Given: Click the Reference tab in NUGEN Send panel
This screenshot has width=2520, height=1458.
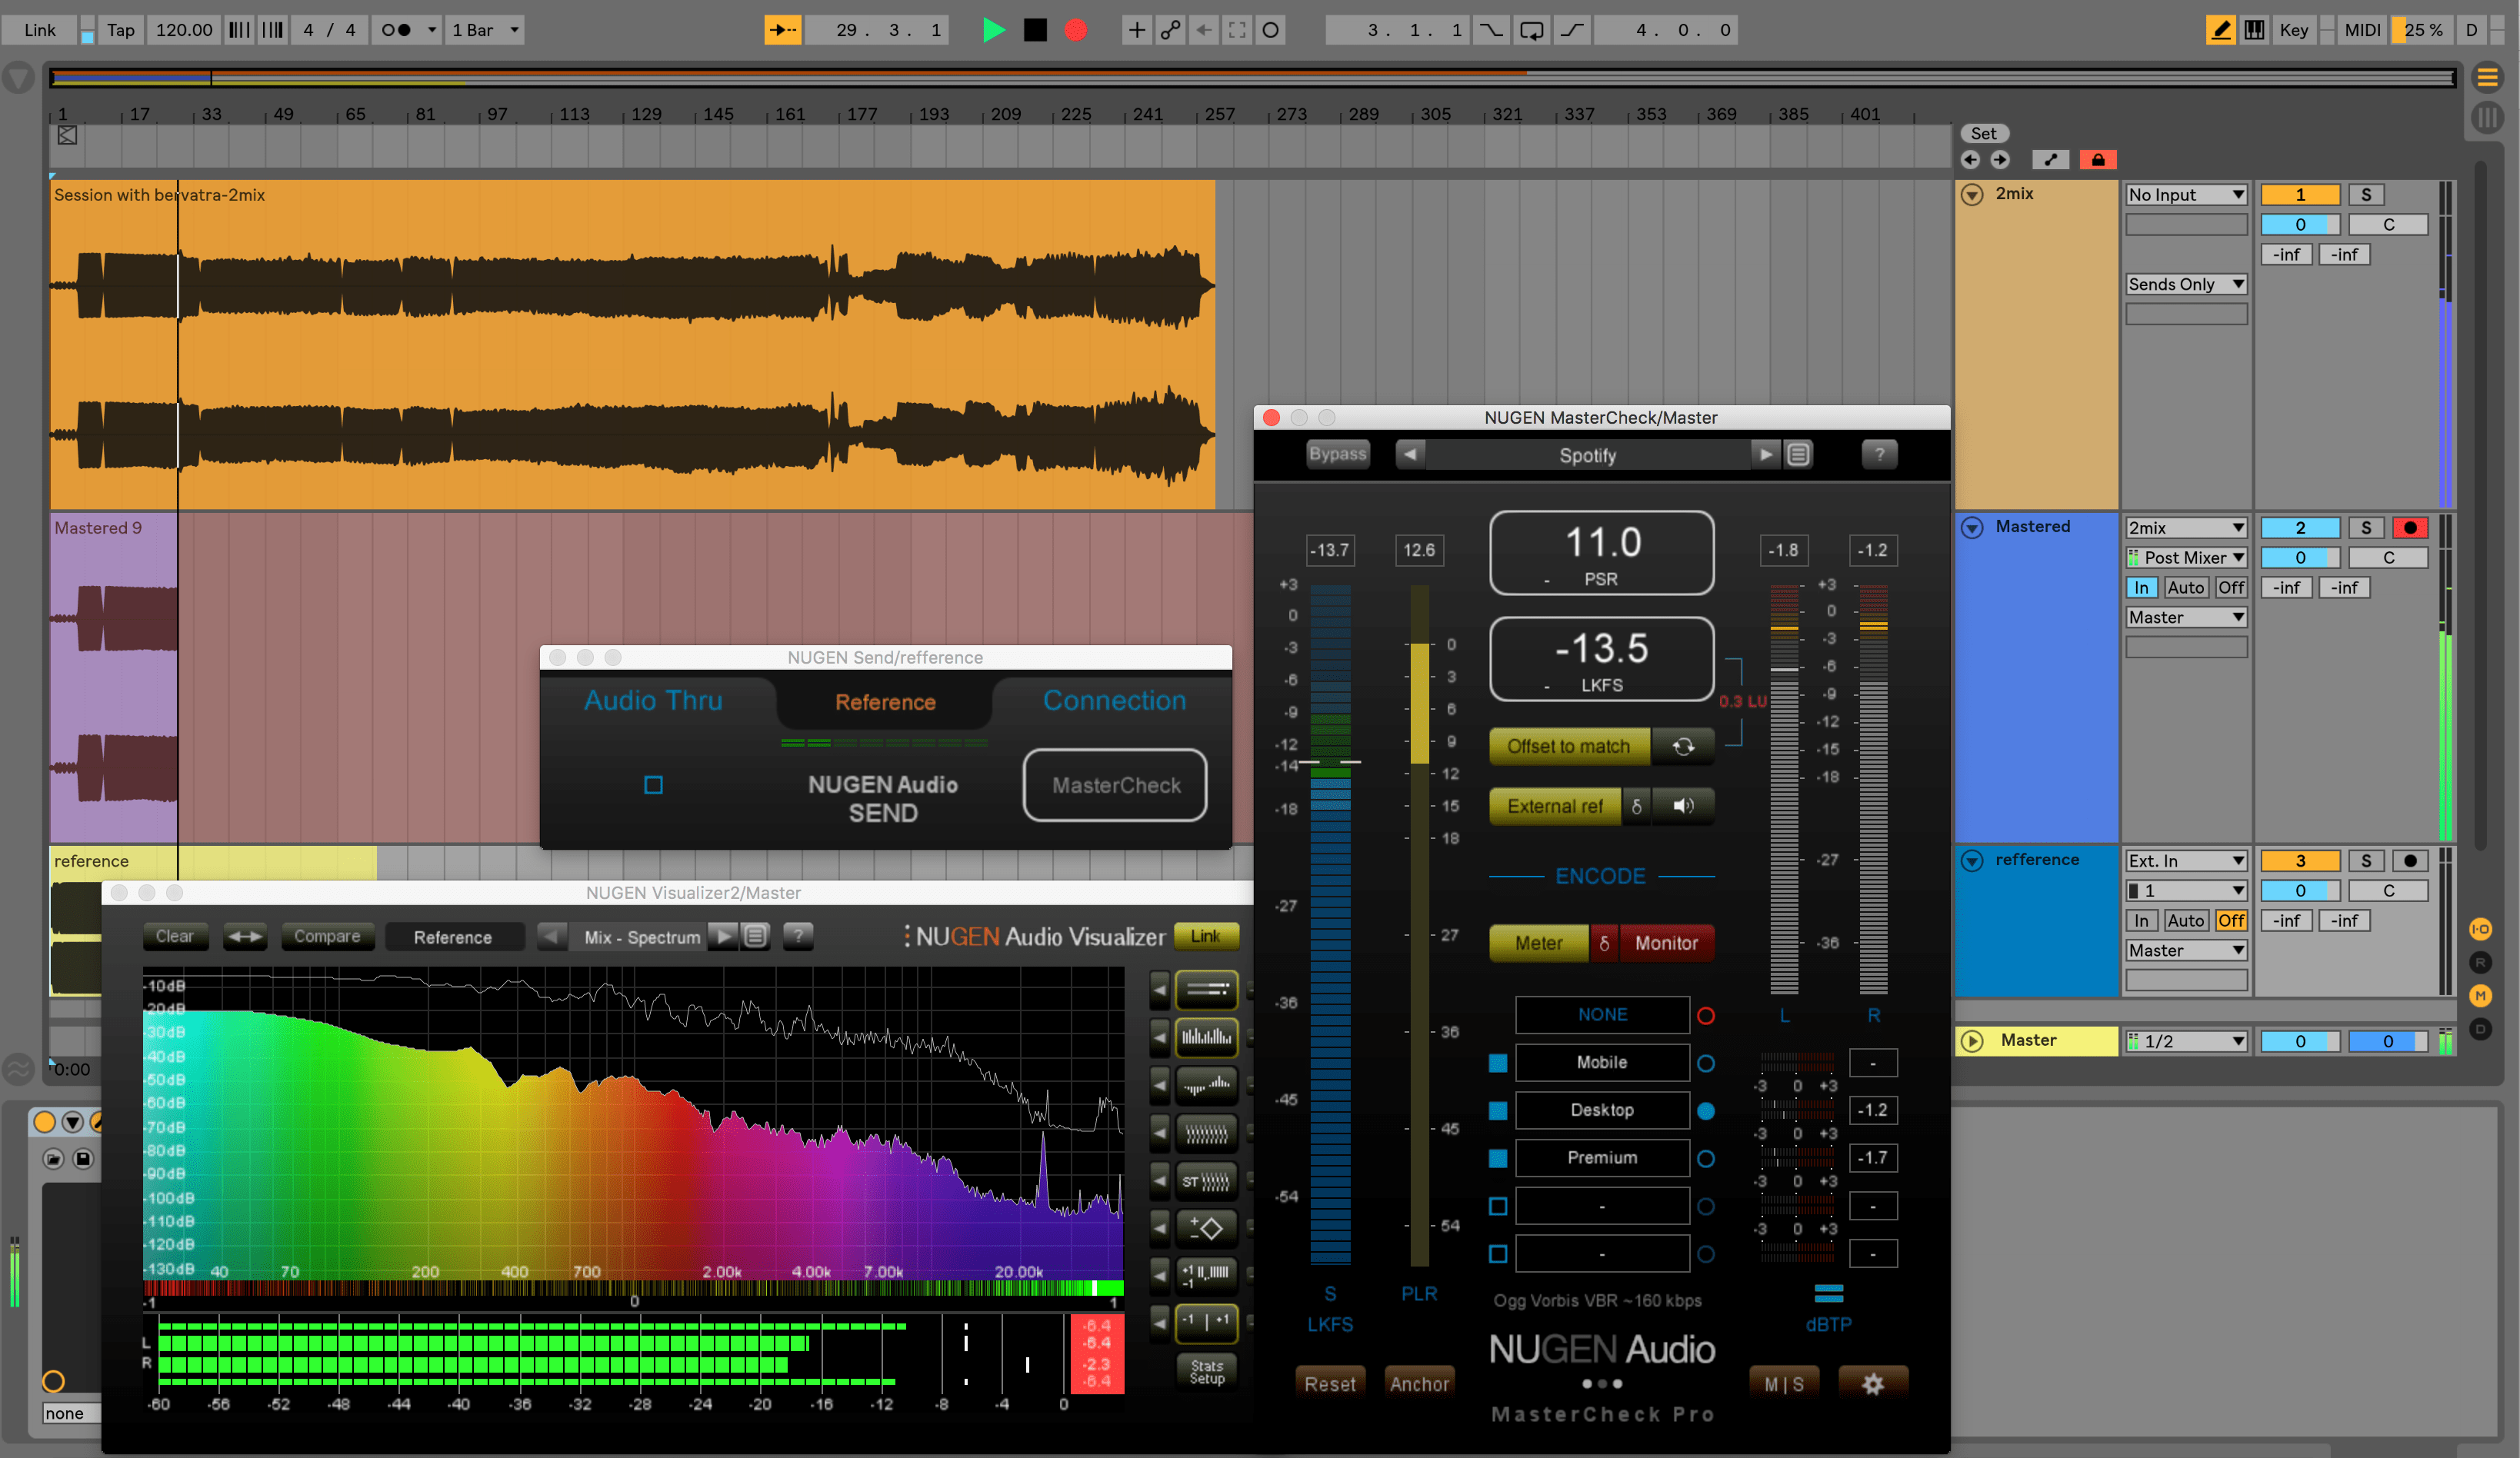Looking at the screenshot, I should (x=887, y=700).
